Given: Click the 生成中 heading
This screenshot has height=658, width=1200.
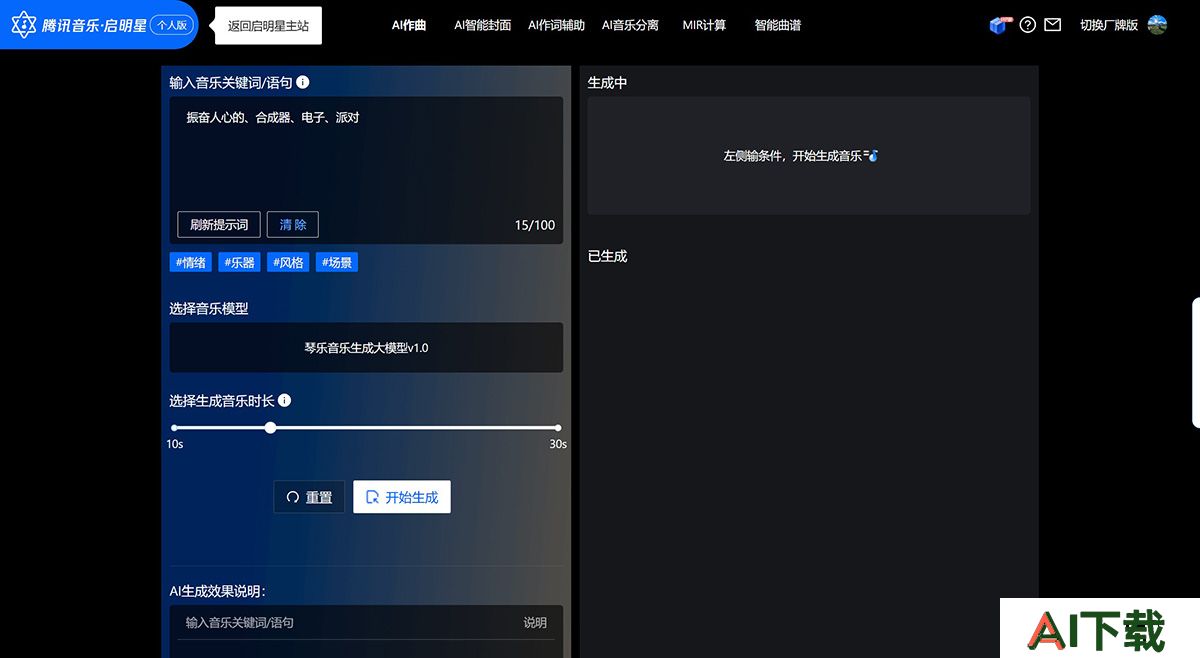Looking at the screenshot, I should 608,83.
